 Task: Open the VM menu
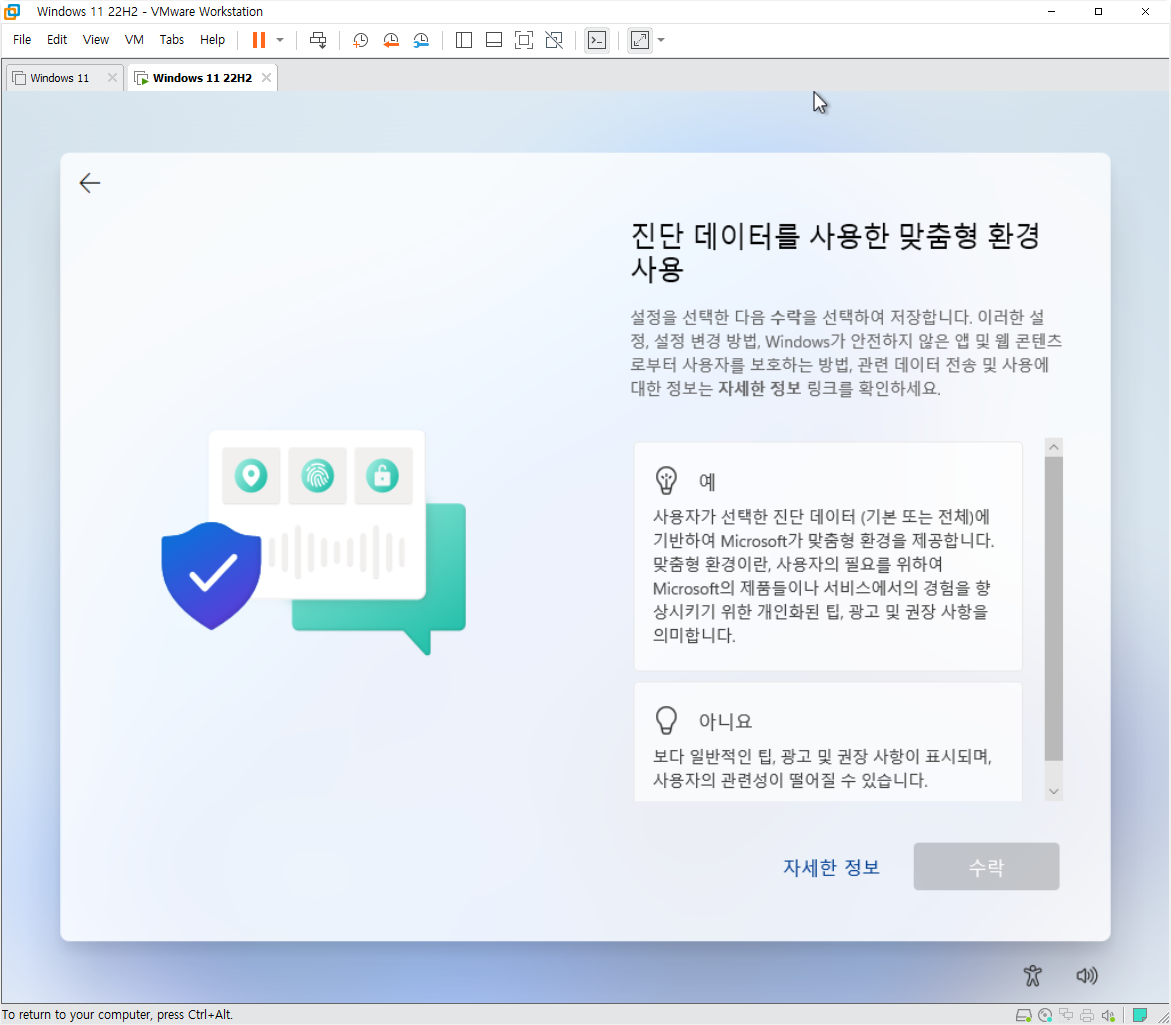click(x=134, y=40)
